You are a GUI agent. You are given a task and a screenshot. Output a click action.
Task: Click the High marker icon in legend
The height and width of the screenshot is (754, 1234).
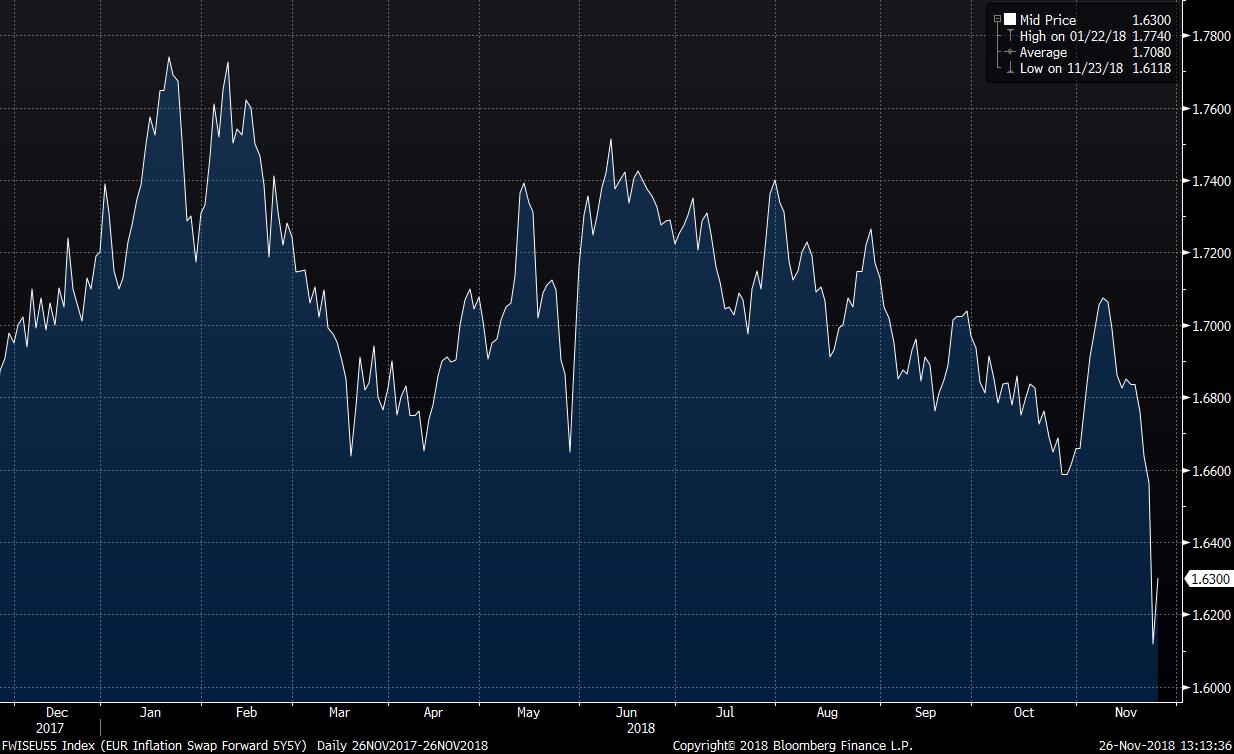1010,36
